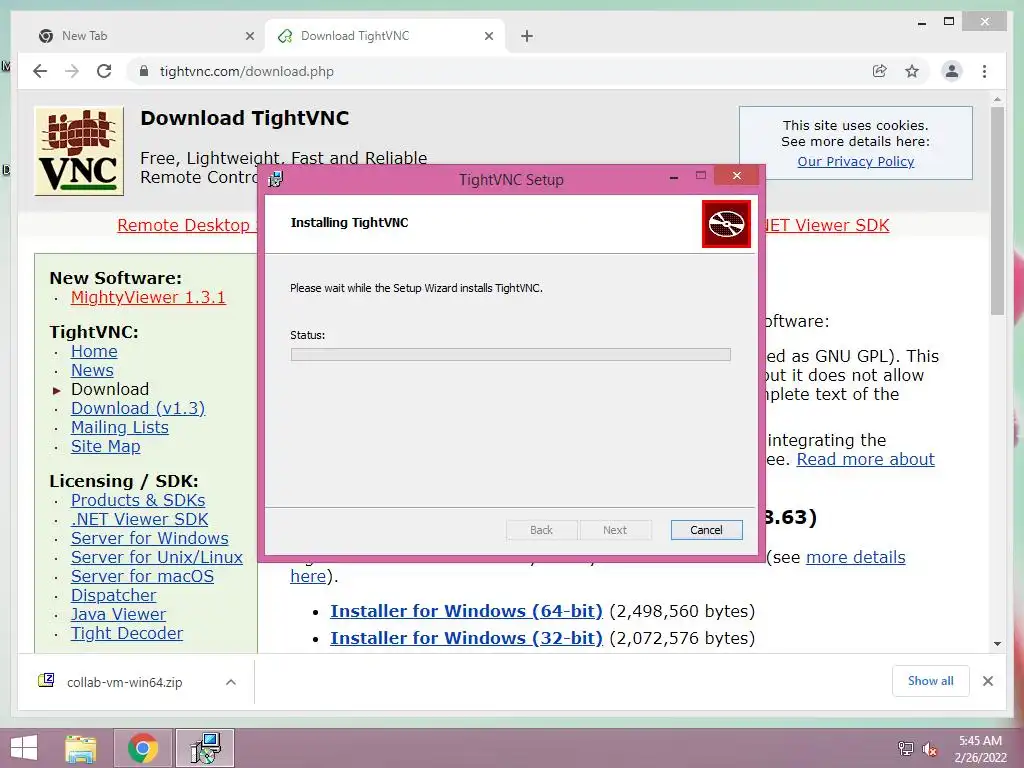Open Products & SDKs link
The height and width of the screenshot is (768, 1024).
click(x=138, y=500)
